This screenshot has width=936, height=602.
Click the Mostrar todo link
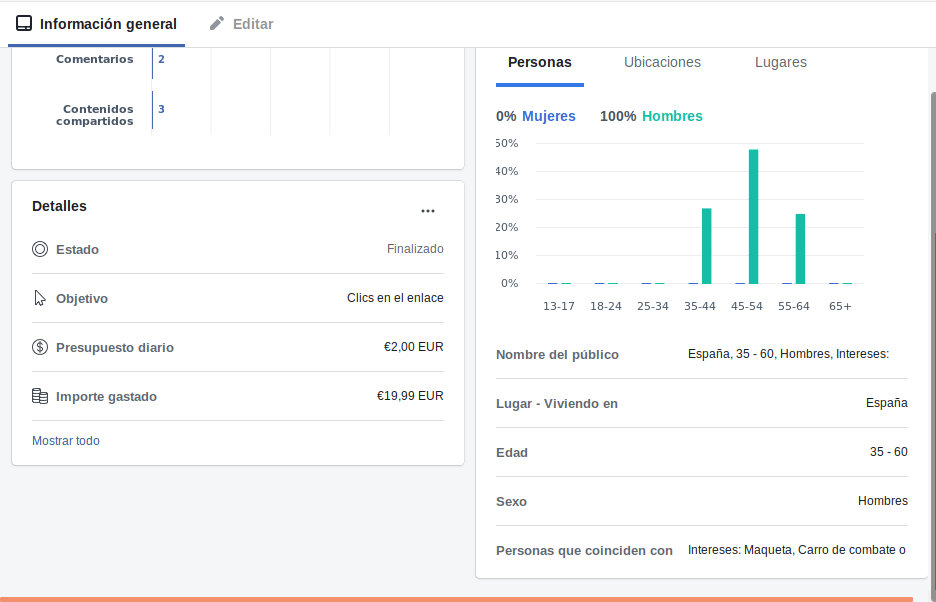tap(66, 441)
